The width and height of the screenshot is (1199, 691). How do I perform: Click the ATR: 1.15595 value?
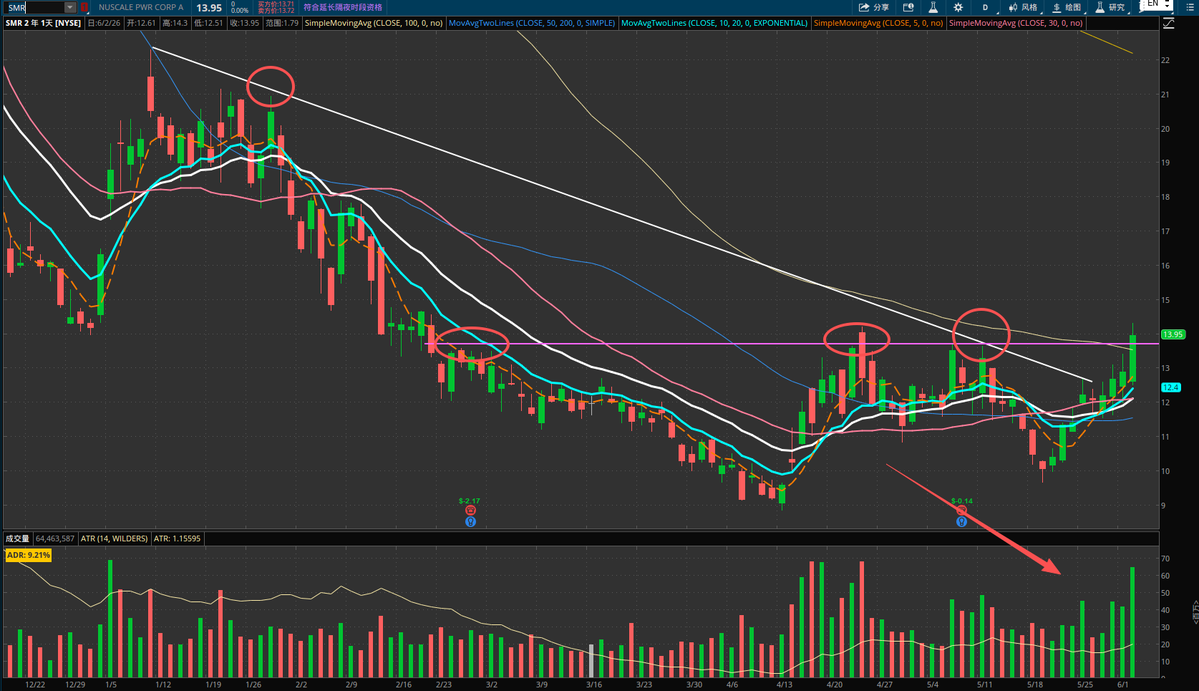(177, 539)
